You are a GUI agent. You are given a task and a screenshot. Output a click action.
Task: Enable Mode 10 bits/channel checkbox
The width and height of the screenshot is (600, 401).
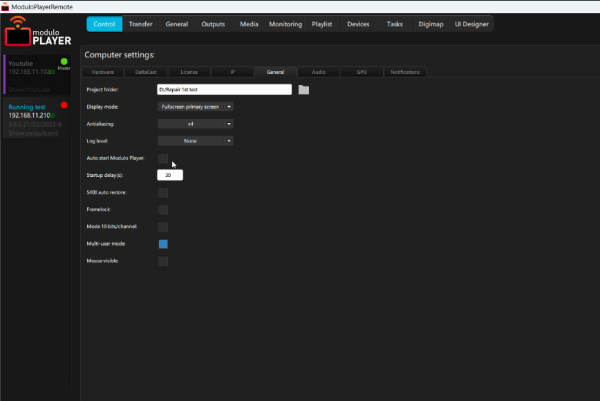(x=163, y=226)
